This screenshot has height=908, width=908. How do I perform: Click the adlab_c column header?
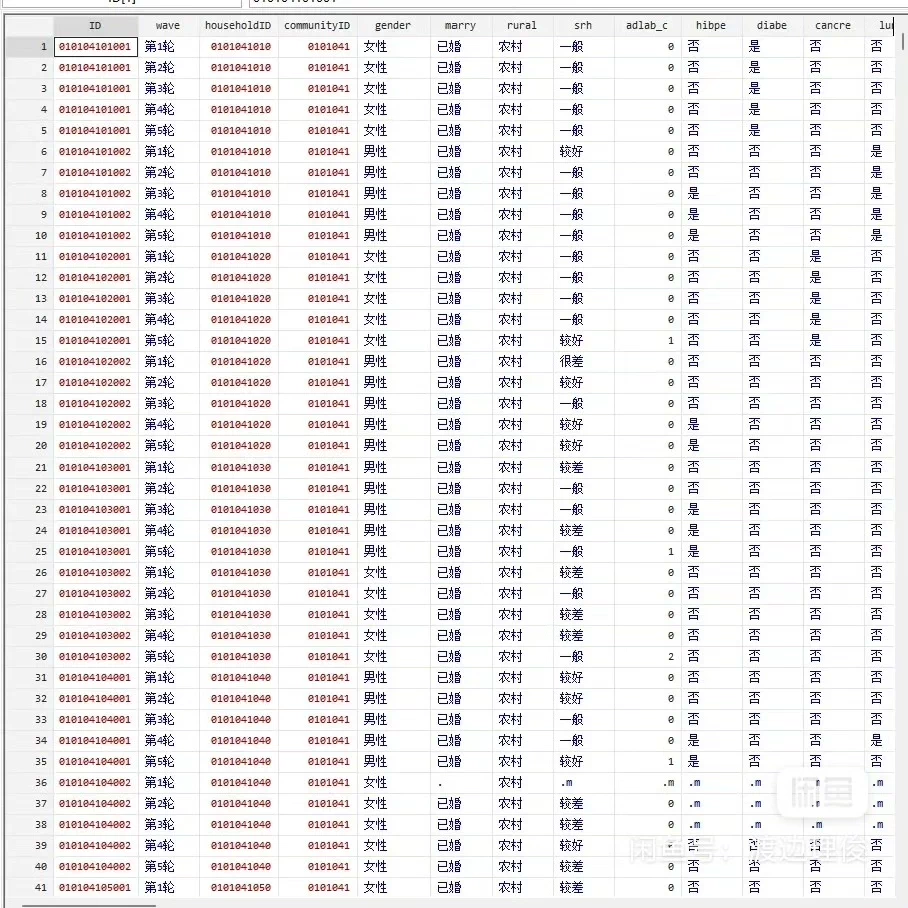pos(646,25)
